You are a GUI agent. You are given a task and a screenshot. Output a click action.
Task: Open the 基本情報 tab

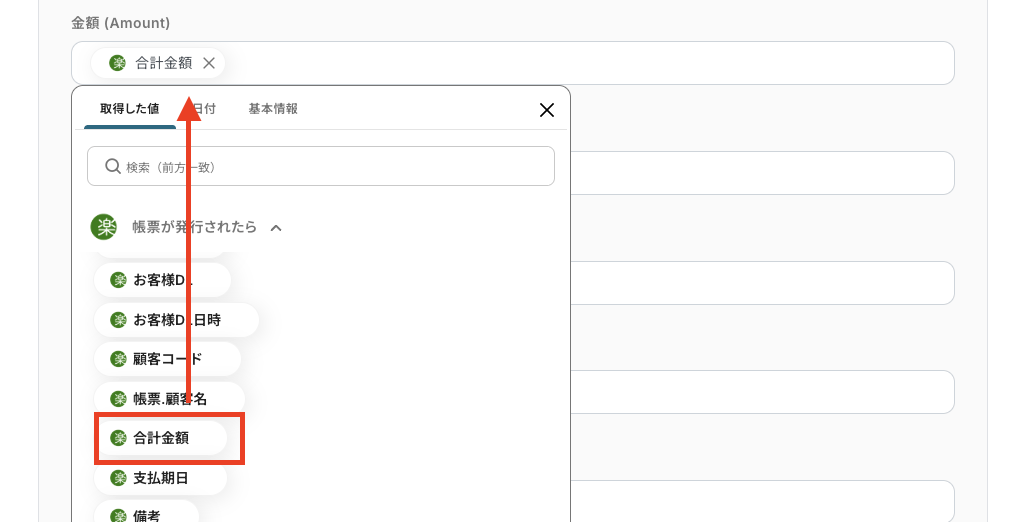click(273, 109)
